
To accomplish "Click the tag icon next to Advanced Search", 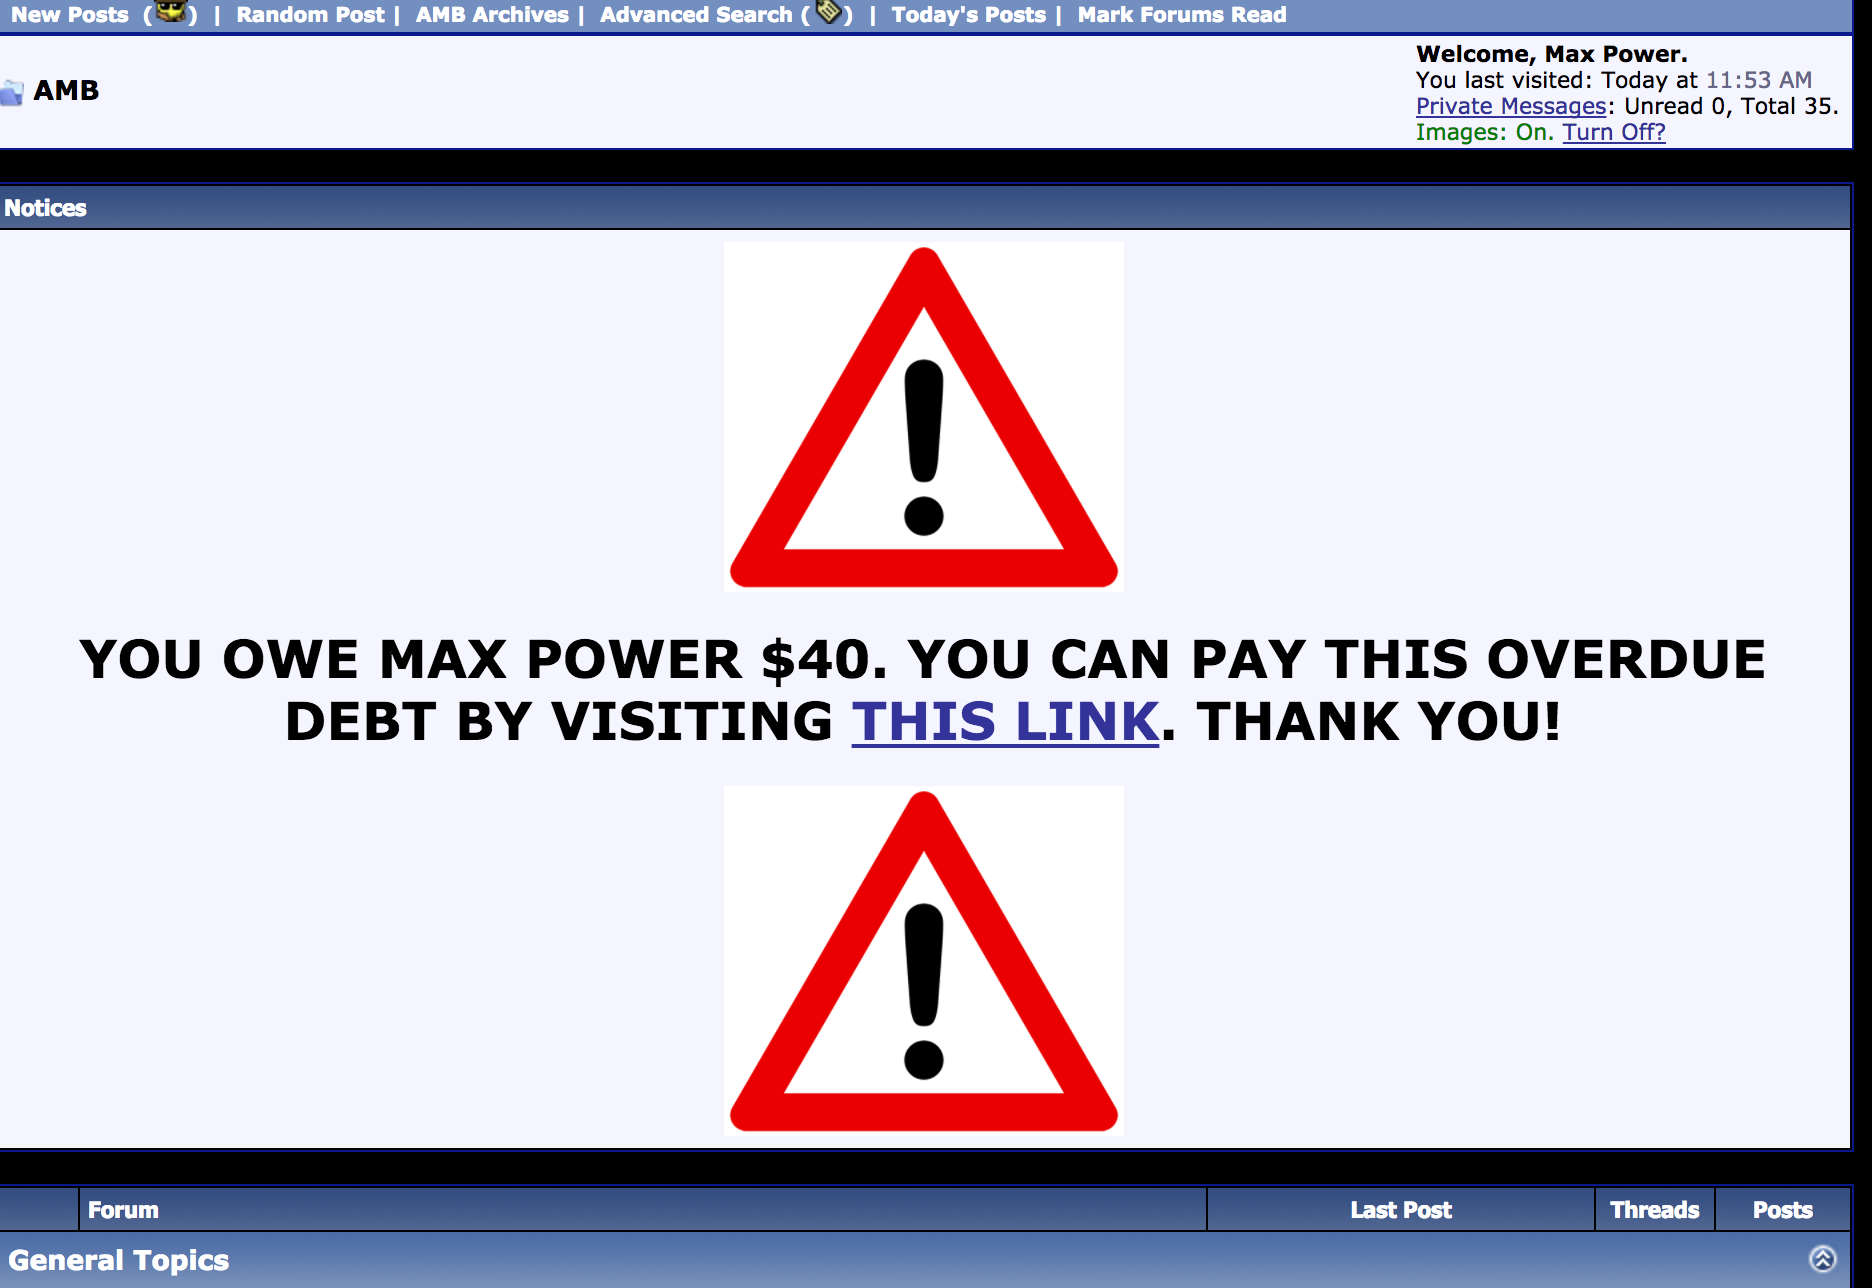I will (x=828, y=12).
